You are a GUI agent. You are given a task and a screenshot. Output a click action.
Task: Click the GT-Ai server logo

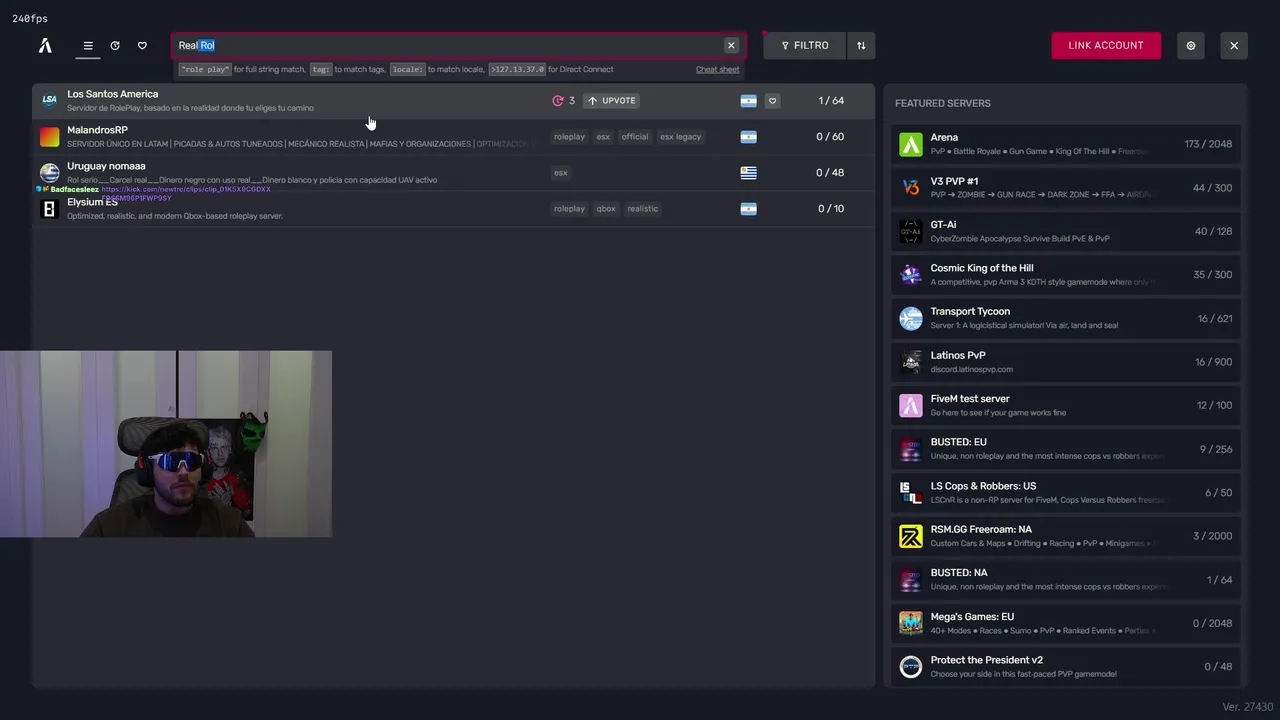click(911, 231)
